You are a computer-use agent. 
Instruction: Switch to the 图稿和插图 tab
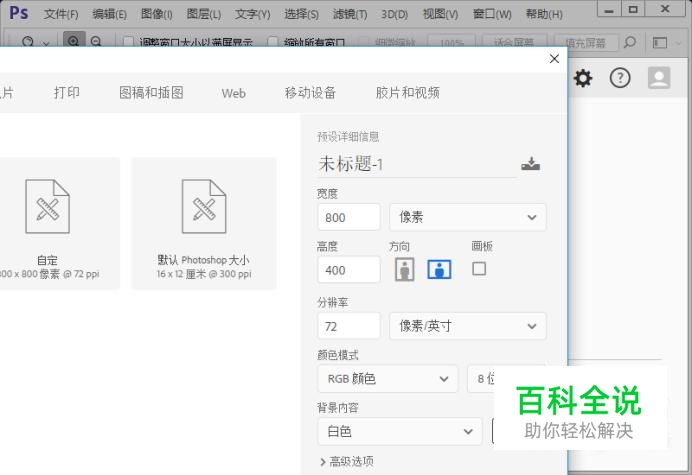[x=151, y=92]
